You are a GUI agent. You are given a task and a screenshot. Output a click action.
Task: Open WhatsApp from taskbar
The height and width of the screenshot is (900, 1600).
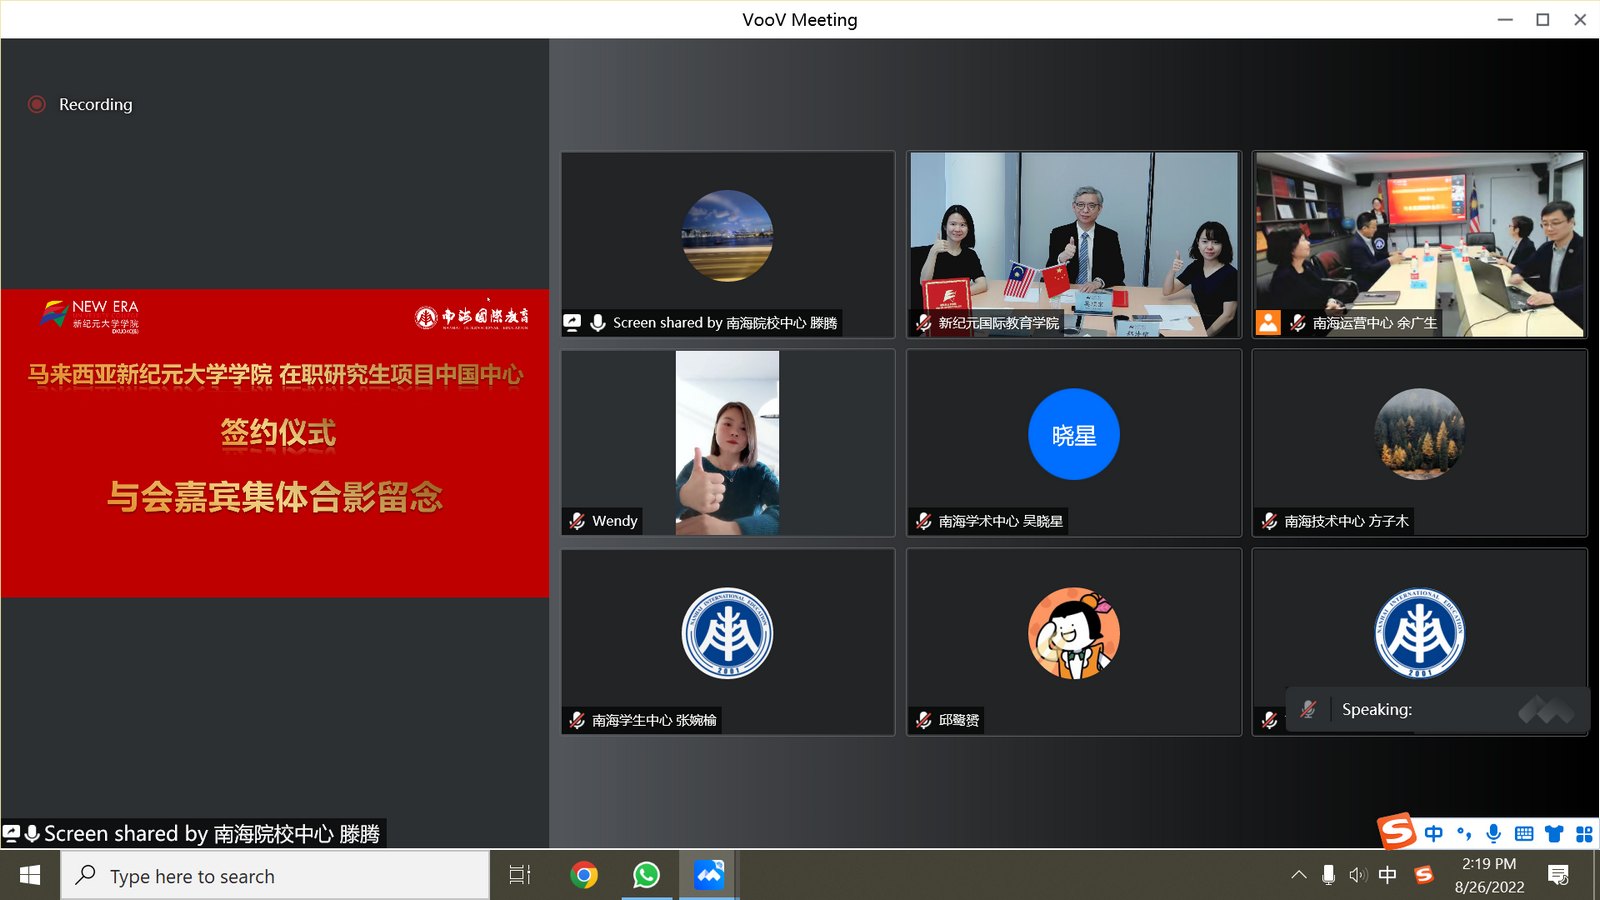pos(646,876)
